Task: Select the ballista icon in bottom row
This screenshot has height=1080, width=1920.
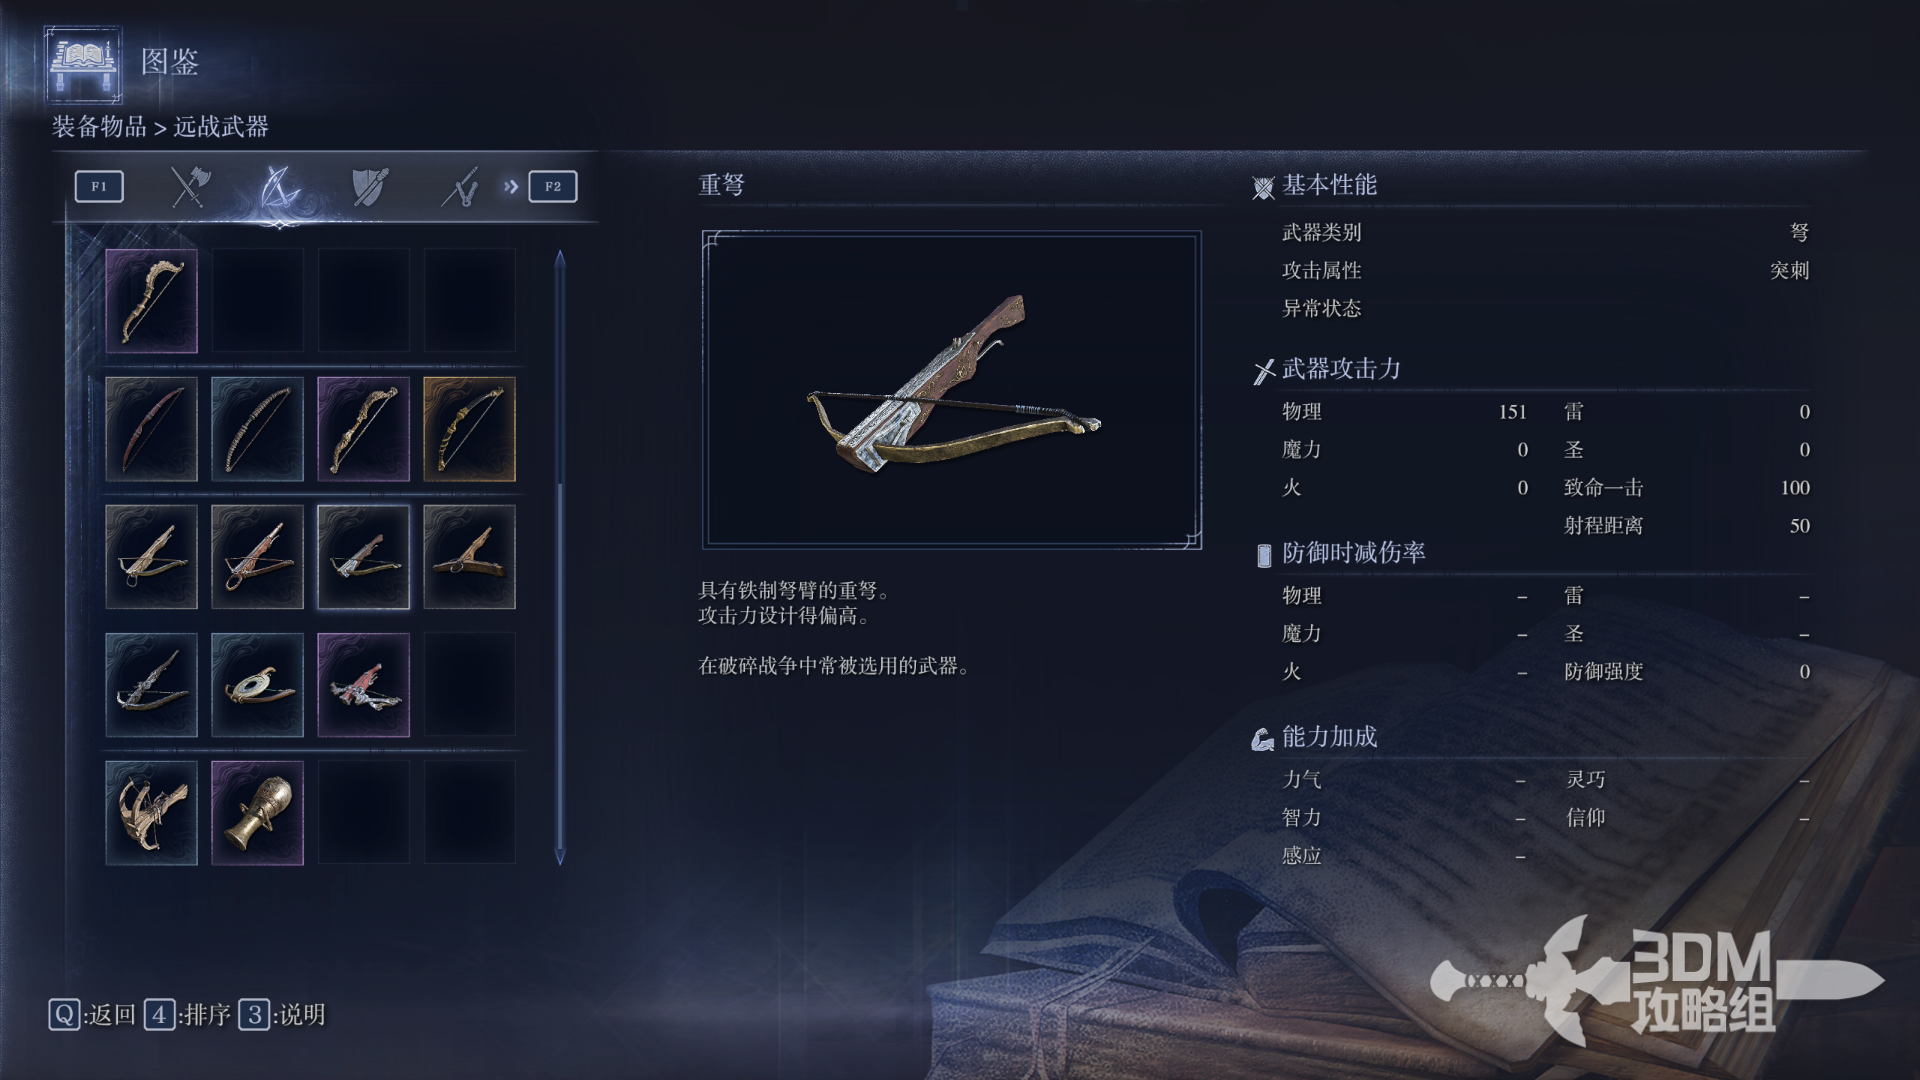Action: tap(152, 813)
